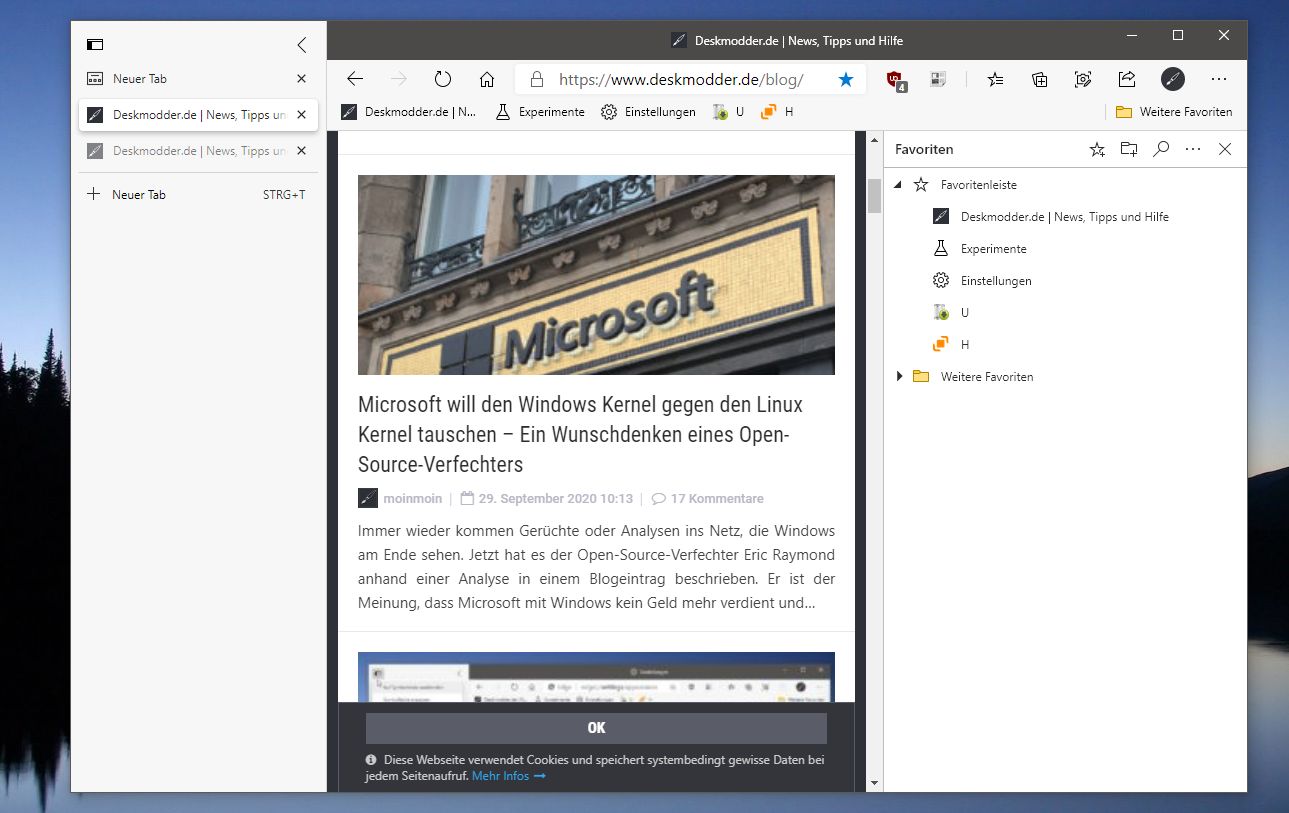Collapse the Favoritenleiste tree node
The image size is (1289, 813).
coord(898,185)
